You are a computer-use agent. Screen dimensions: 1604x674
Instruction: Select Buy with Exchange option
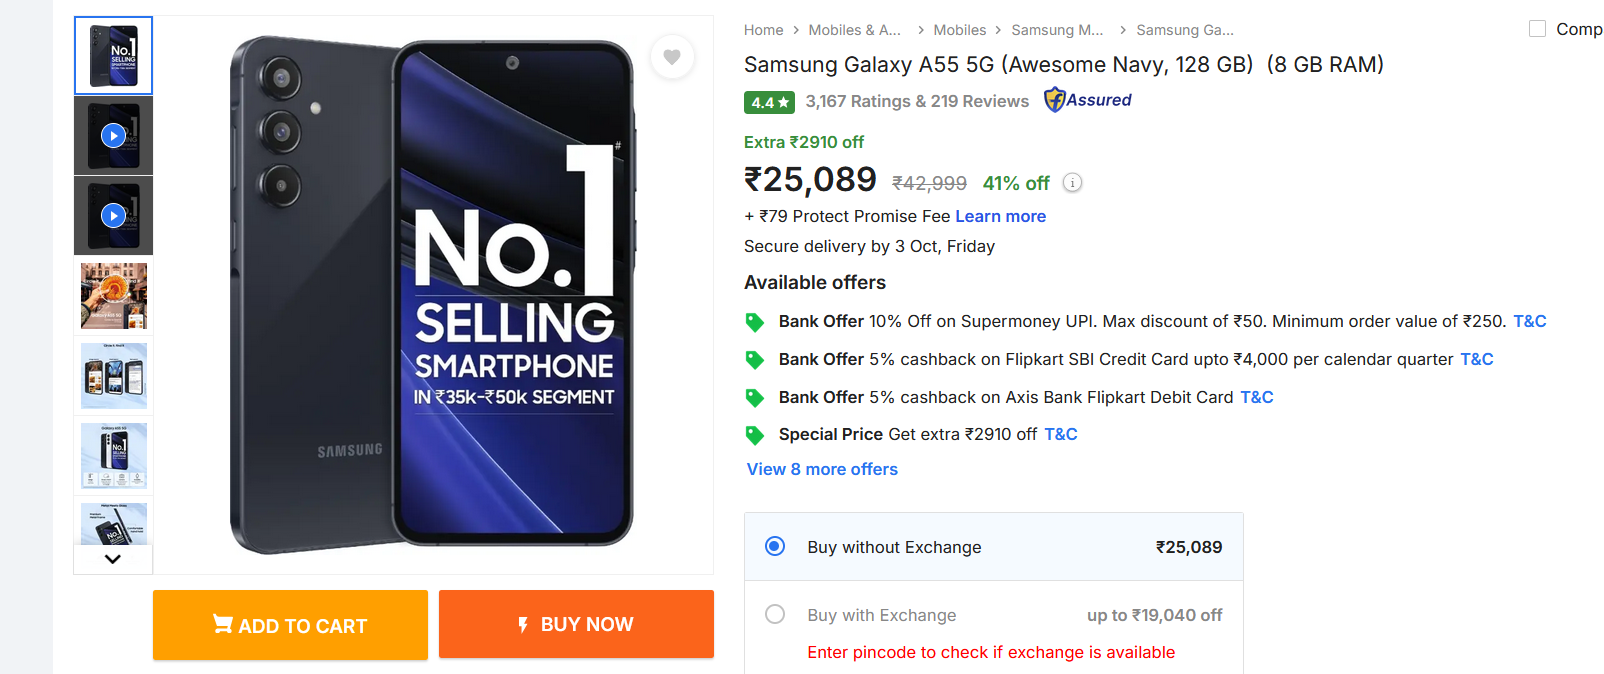pyautogui.click(x=775, y=614)
